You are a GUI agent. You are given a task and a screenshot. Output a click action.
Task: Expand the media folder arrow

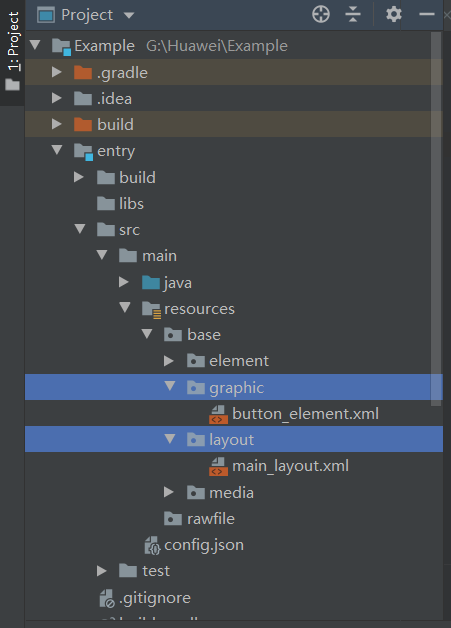[x=169, y=492]
